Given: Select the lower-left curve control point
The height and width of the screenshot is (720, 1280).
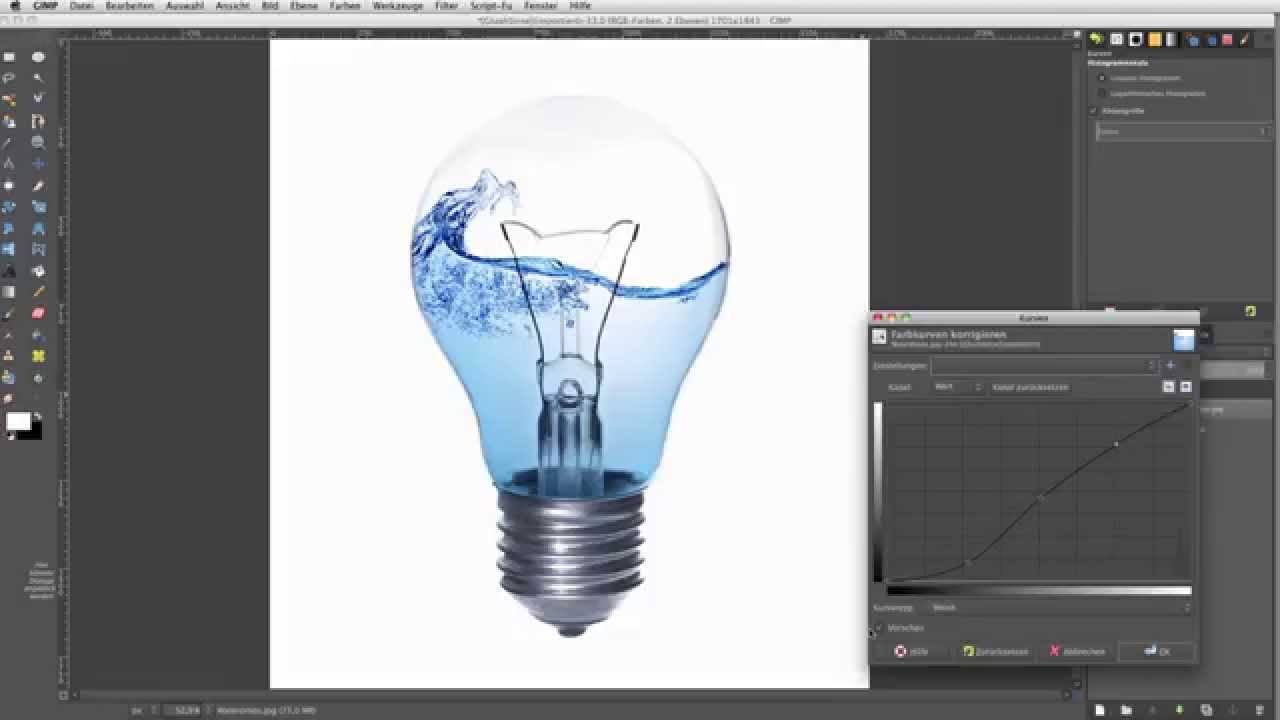Looking at the screenshot, I should click(967, 563).
